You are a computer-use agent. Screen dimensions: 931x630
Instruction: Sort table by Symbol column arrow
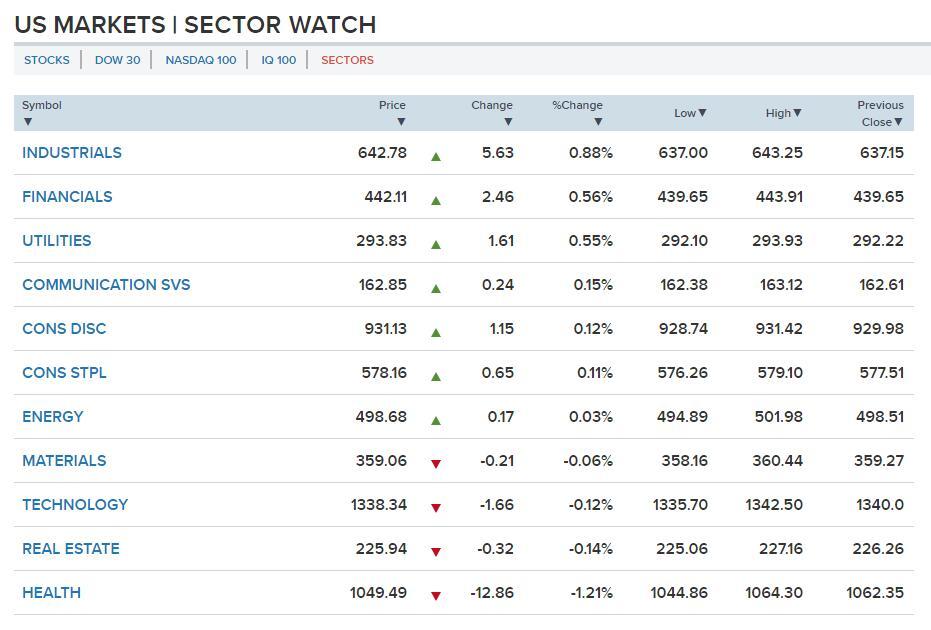[x=28, y=122]
